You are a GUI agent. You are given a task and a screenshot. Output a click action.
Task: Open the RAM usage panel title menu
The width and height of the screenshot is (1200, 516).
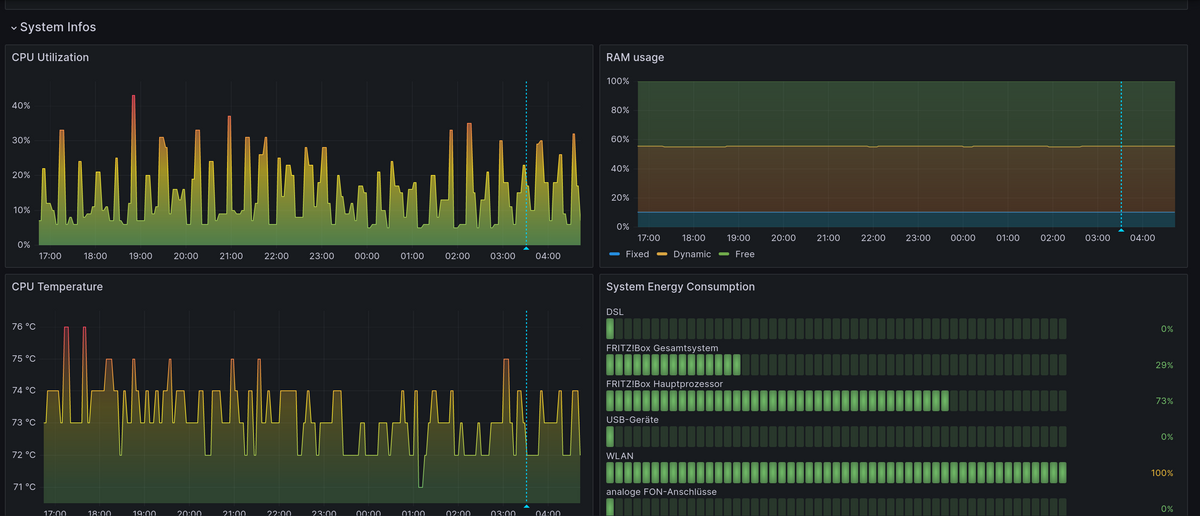tap(635, 57)
